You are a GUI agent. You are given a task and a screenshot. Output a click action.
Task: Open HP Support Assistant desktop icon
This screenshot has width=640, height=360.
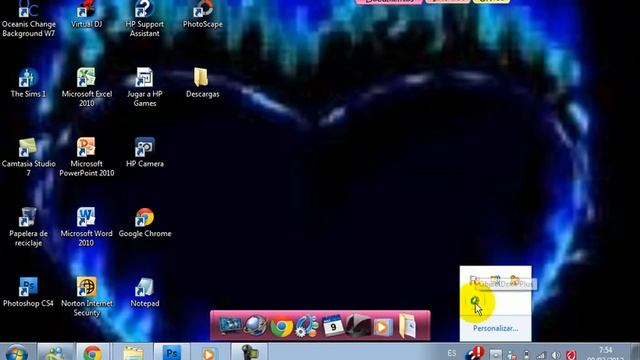[x=144, y=19]
